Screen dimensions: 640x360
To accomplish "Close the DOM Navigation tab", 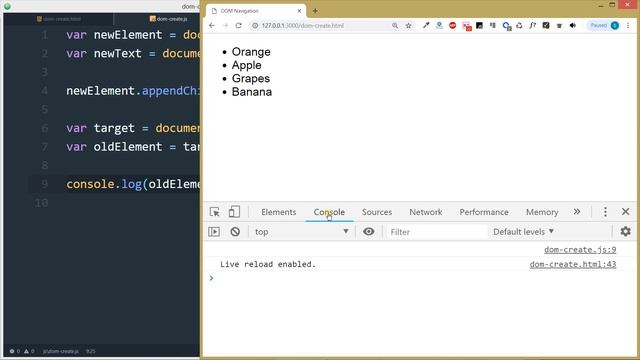I will (299, 11).
